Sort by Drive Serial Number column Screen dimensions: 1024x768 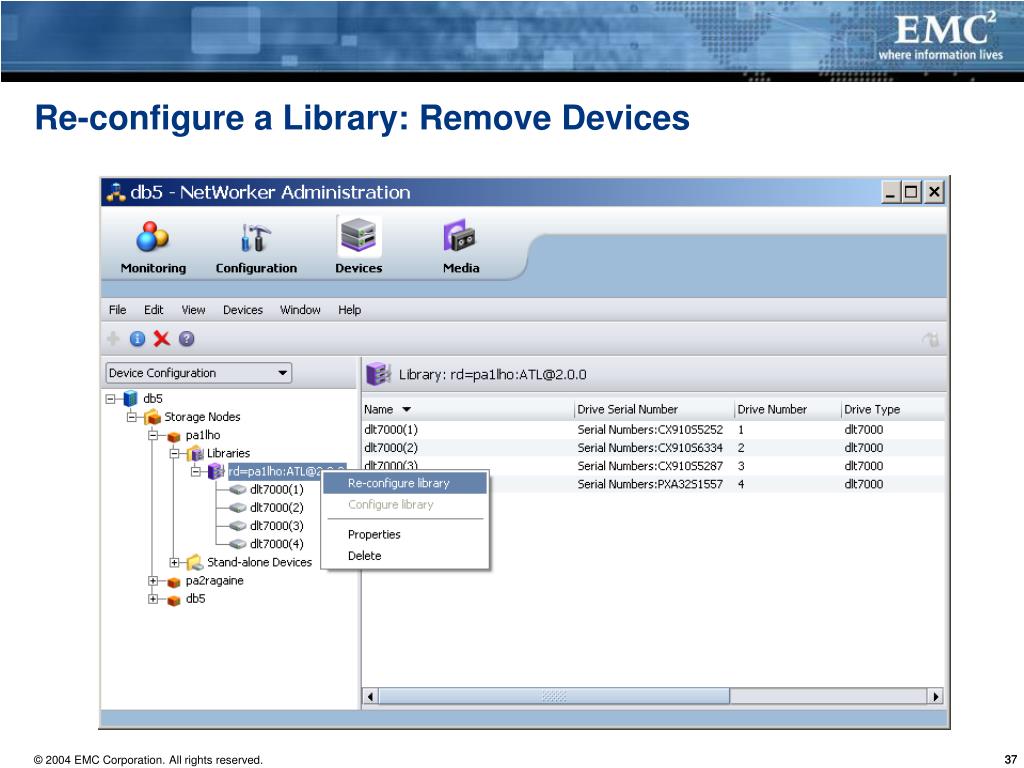(654, 409)
